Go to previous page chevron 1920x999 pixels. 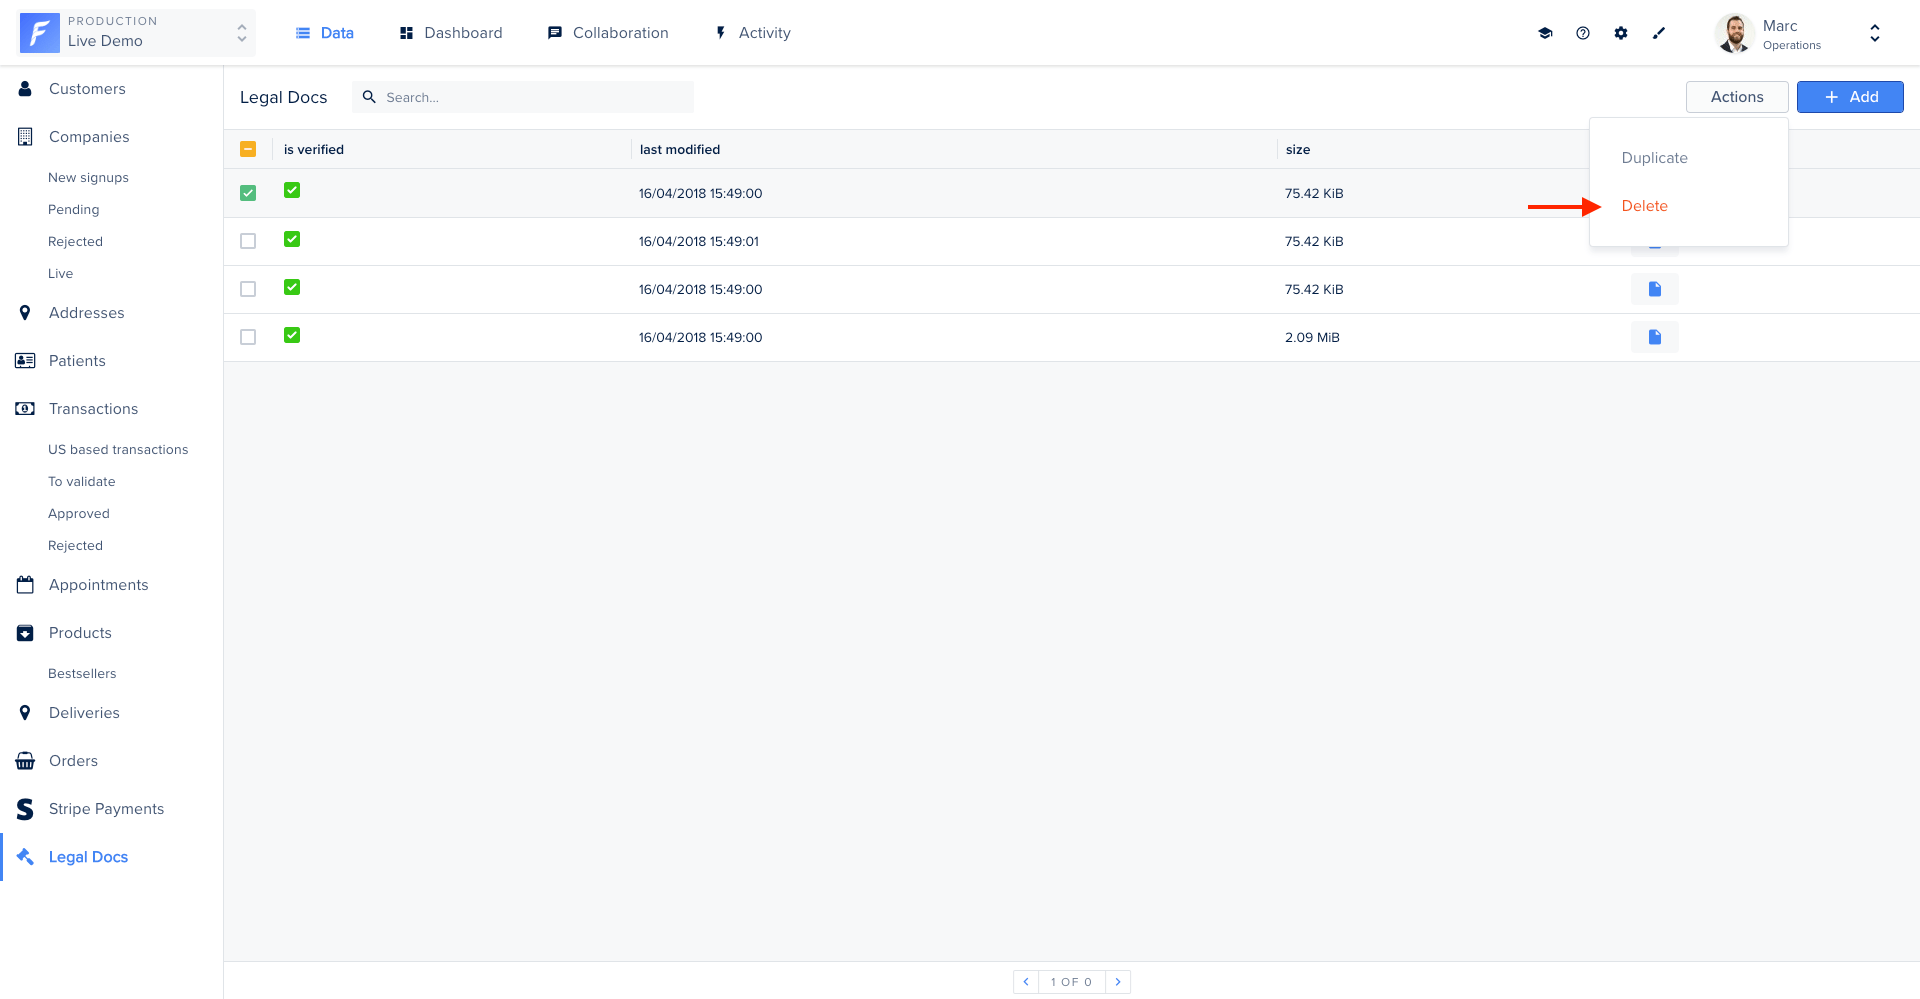pos(1026,982)
